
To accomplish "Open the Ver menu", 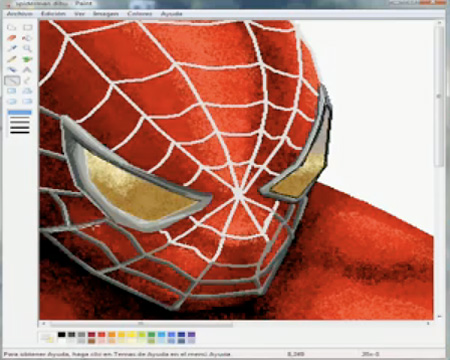I will [x=79, y=14].
